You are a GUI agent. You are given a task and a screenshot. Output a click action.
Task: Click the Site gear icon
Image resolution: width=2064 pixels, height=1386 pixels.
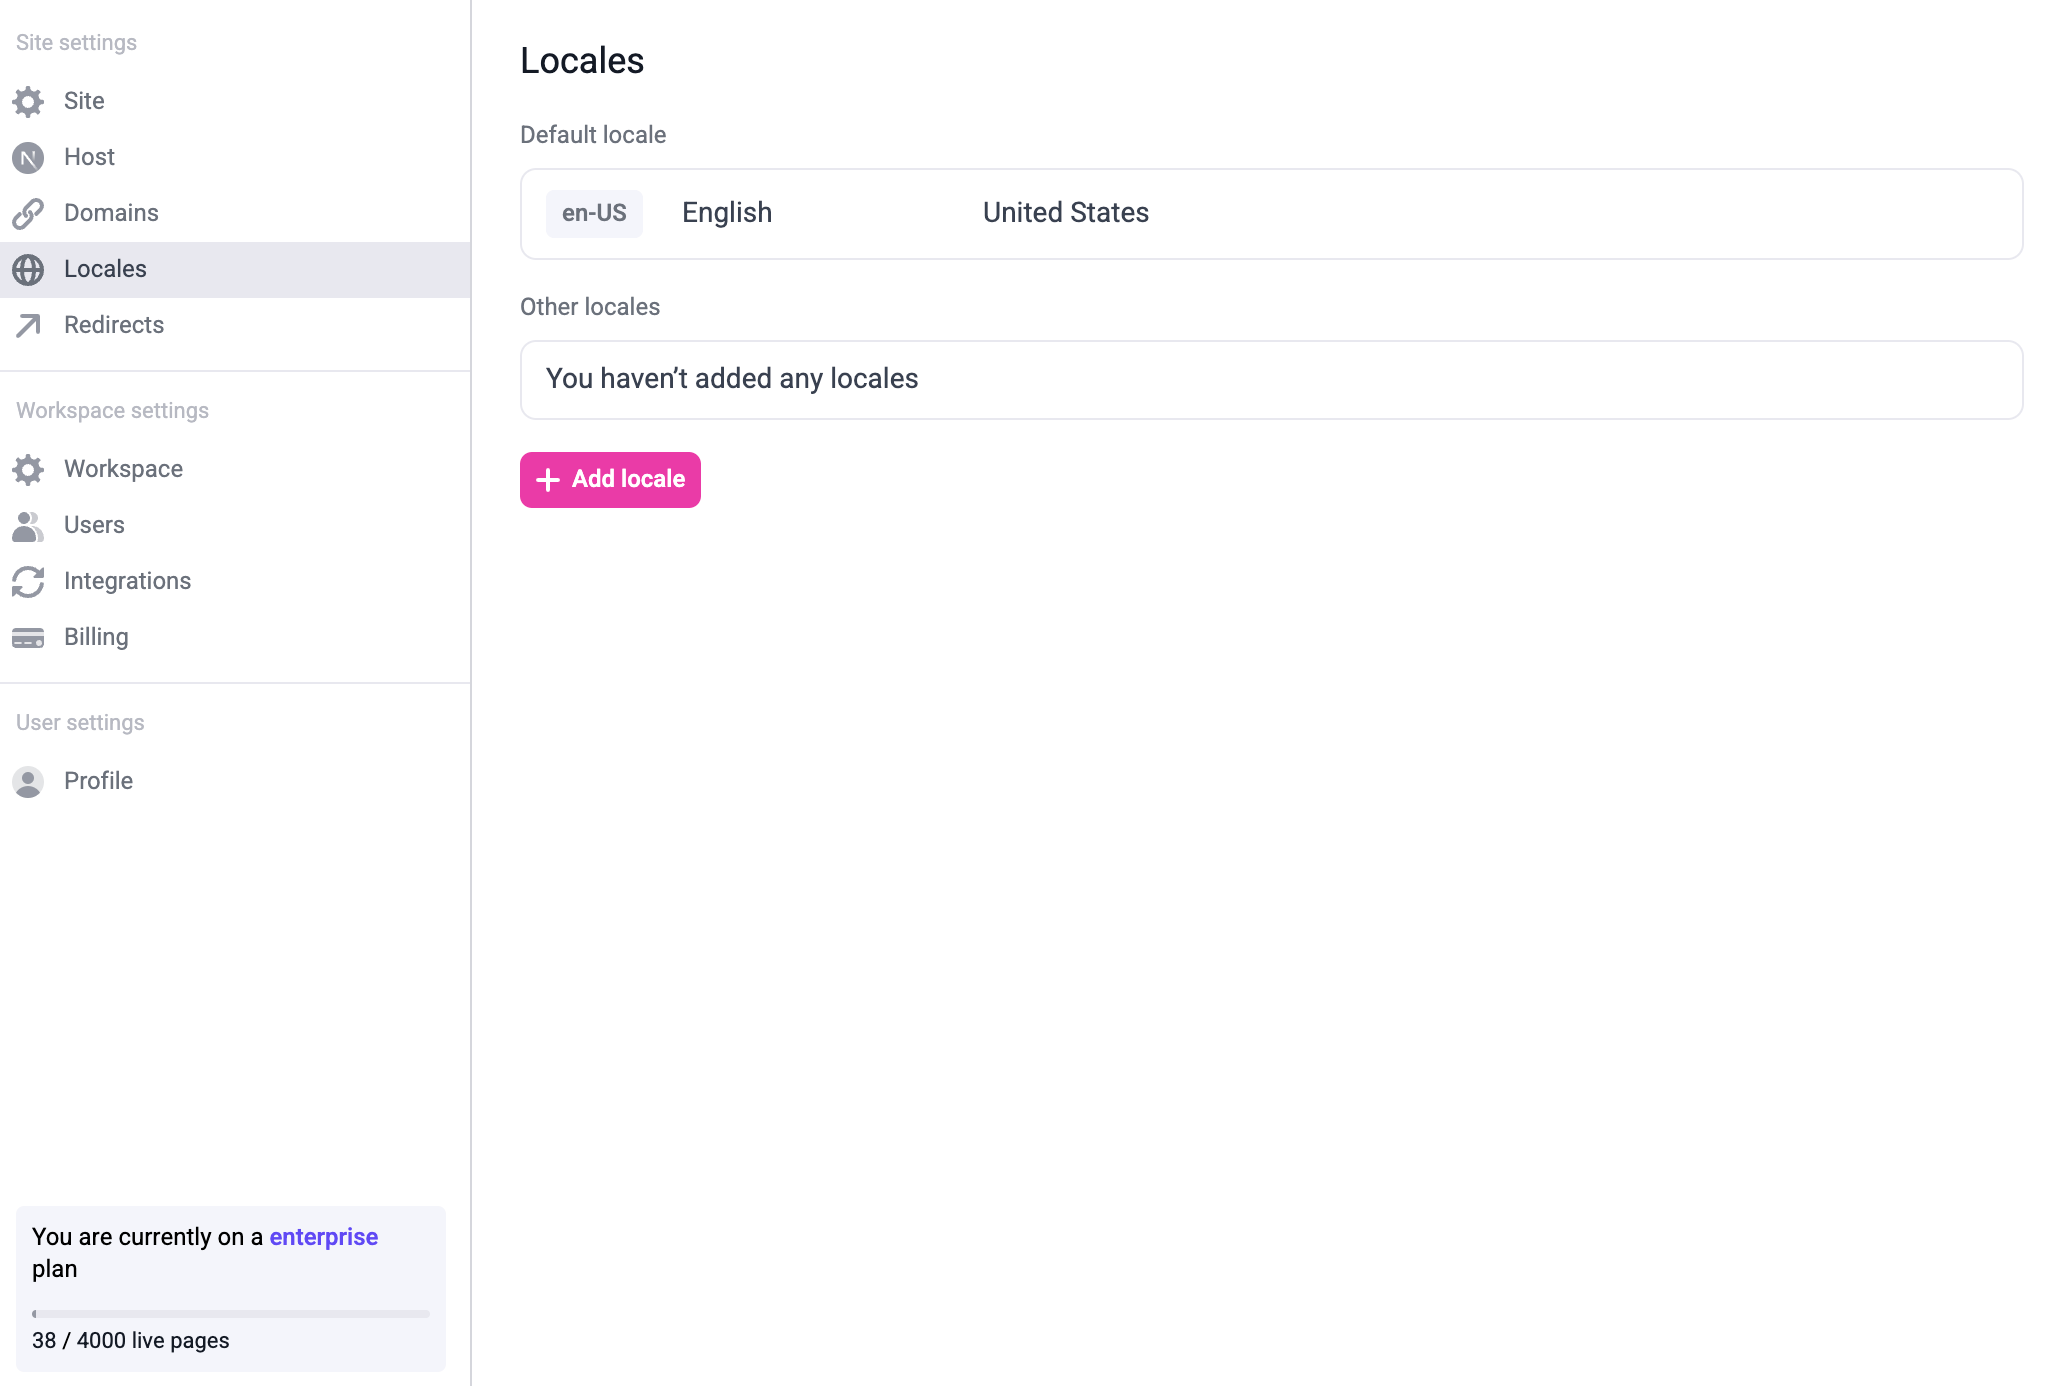pyautogui.click(x=28, y=101)
